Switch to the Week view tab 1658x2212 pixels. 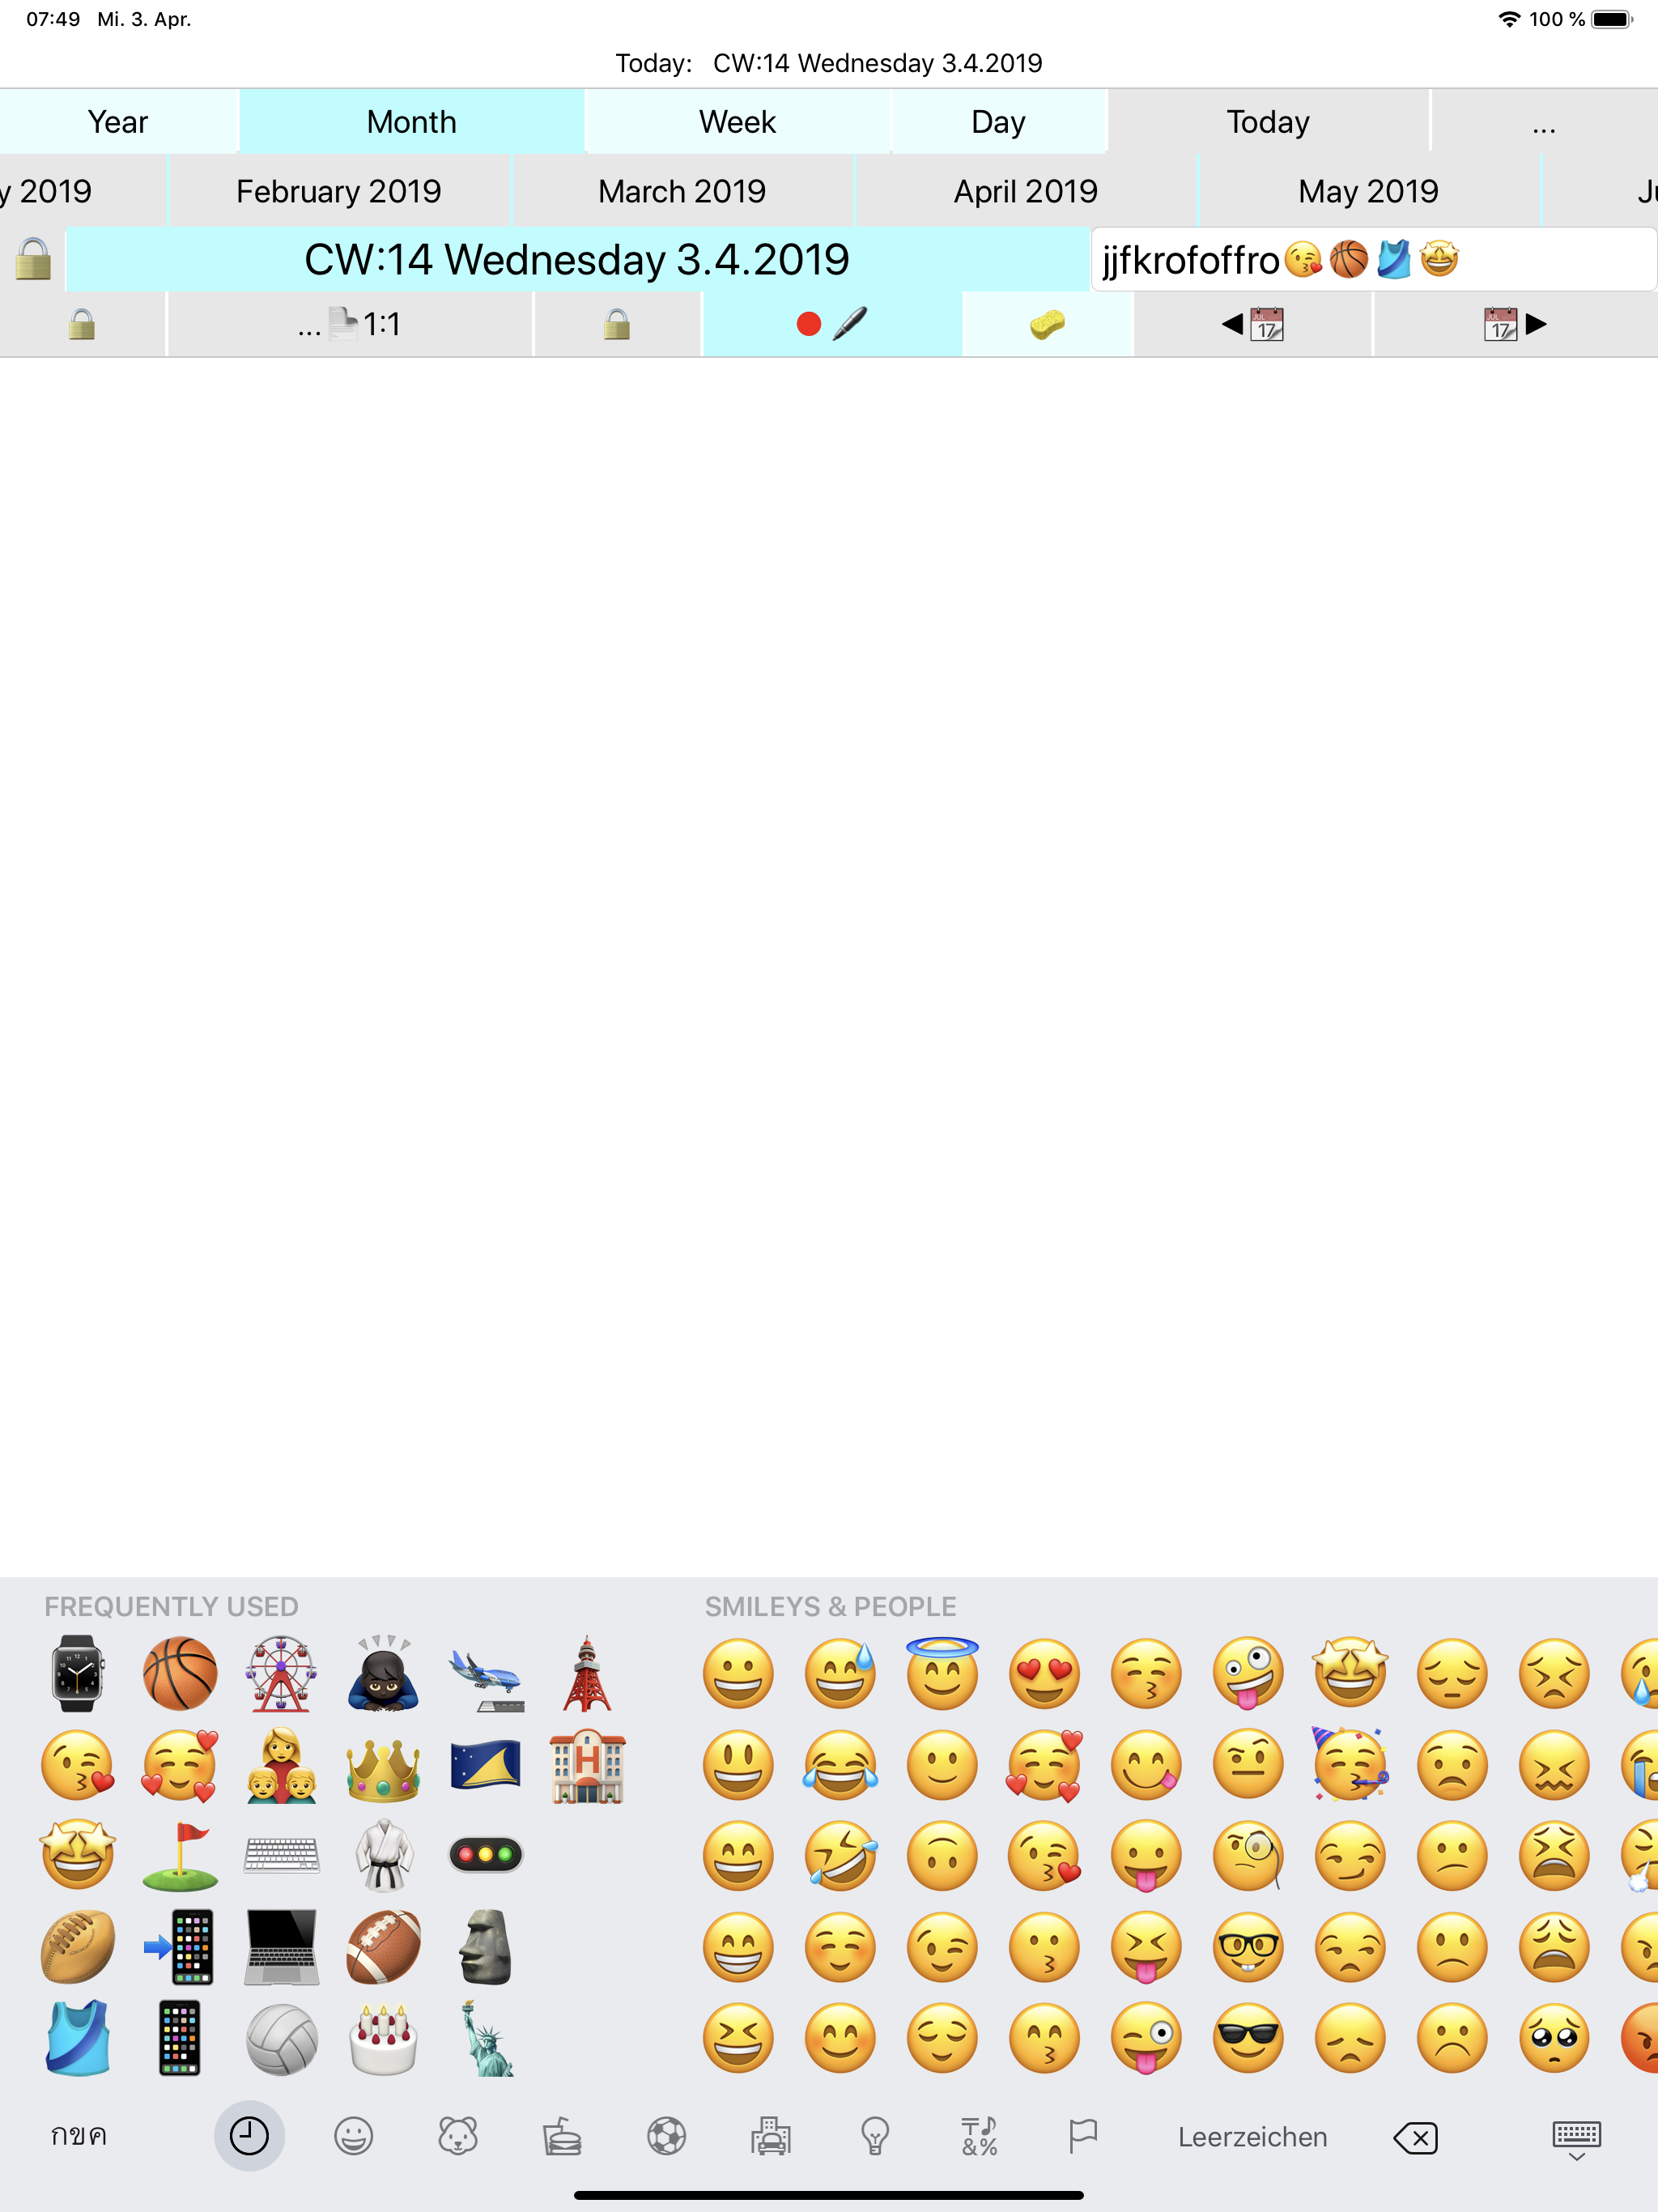point(737,122)
